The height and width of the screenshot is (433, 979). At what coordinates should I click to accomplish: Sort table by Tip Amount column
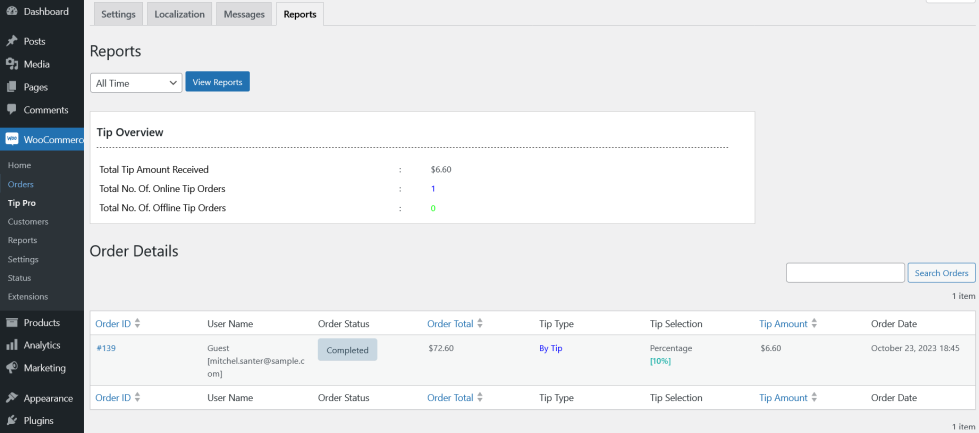pos(815,324)
